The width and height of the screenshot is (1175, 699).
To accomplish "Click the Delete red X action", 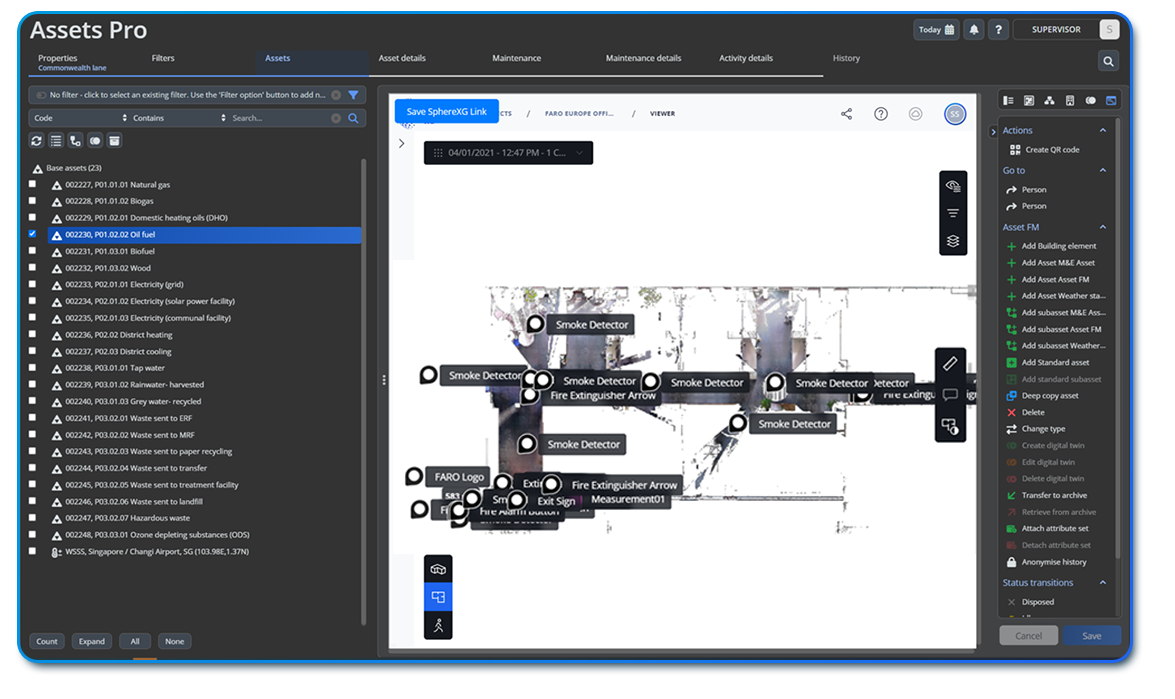I will pyautogui.click(x=1025, y=413).
